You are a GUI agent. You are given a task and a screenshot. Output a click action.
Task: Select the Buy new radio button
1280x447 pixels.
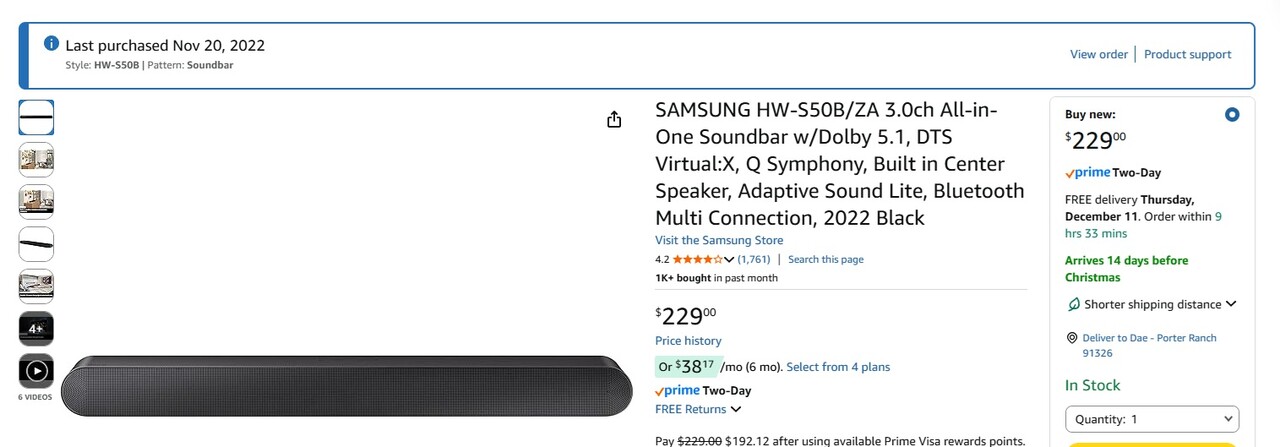pyautogui.click(x=1232, y=115)
